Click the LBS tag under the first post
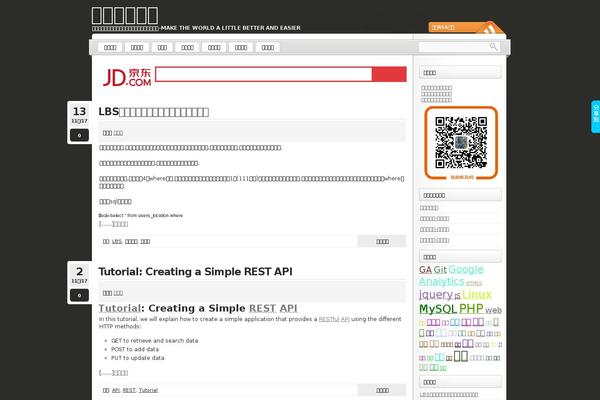 [x=117, y=242]
